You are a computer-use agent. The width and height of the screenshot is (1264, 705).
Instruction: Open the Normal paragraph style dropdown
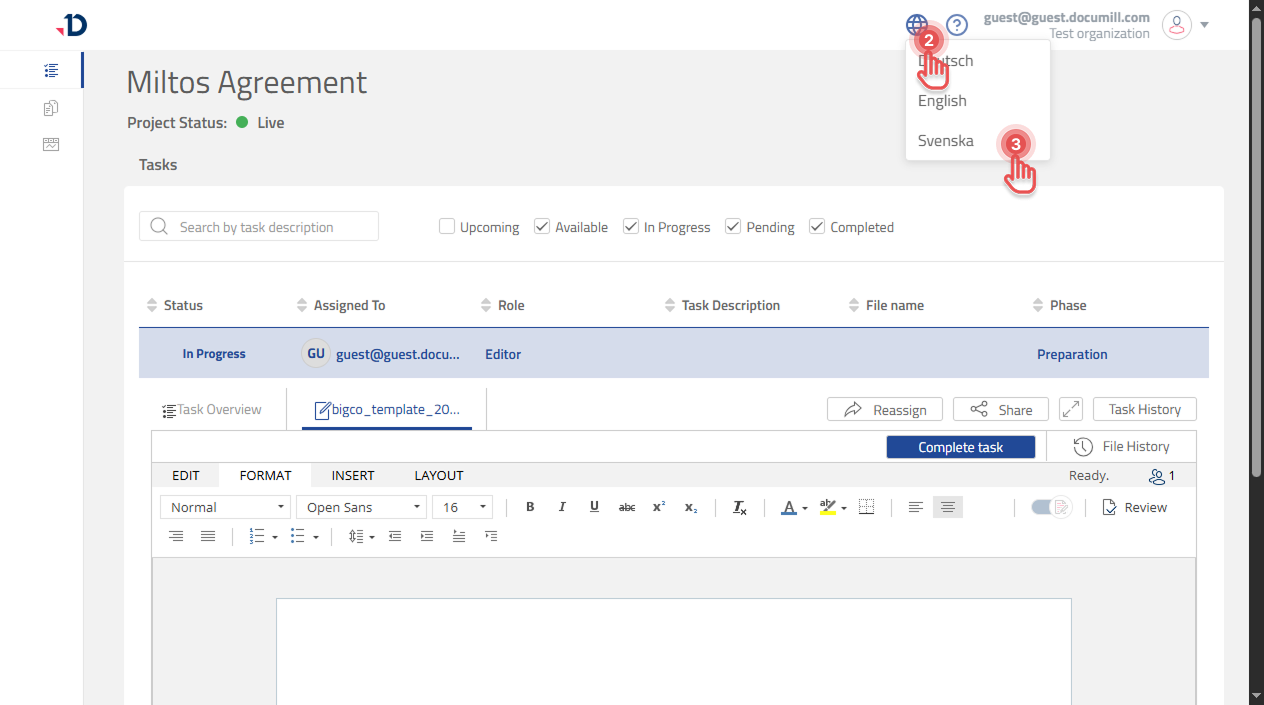(224, 507)
